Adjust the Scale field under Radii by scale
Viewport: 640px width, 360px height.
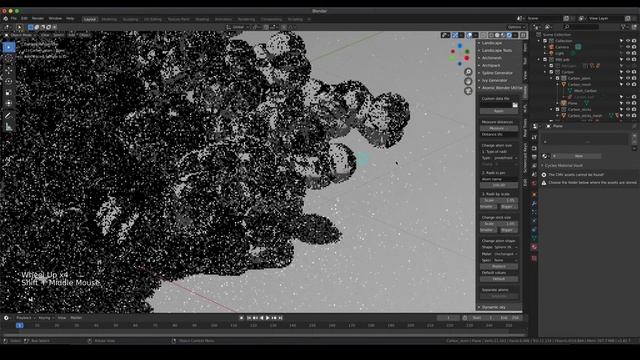tap(499, 200)
